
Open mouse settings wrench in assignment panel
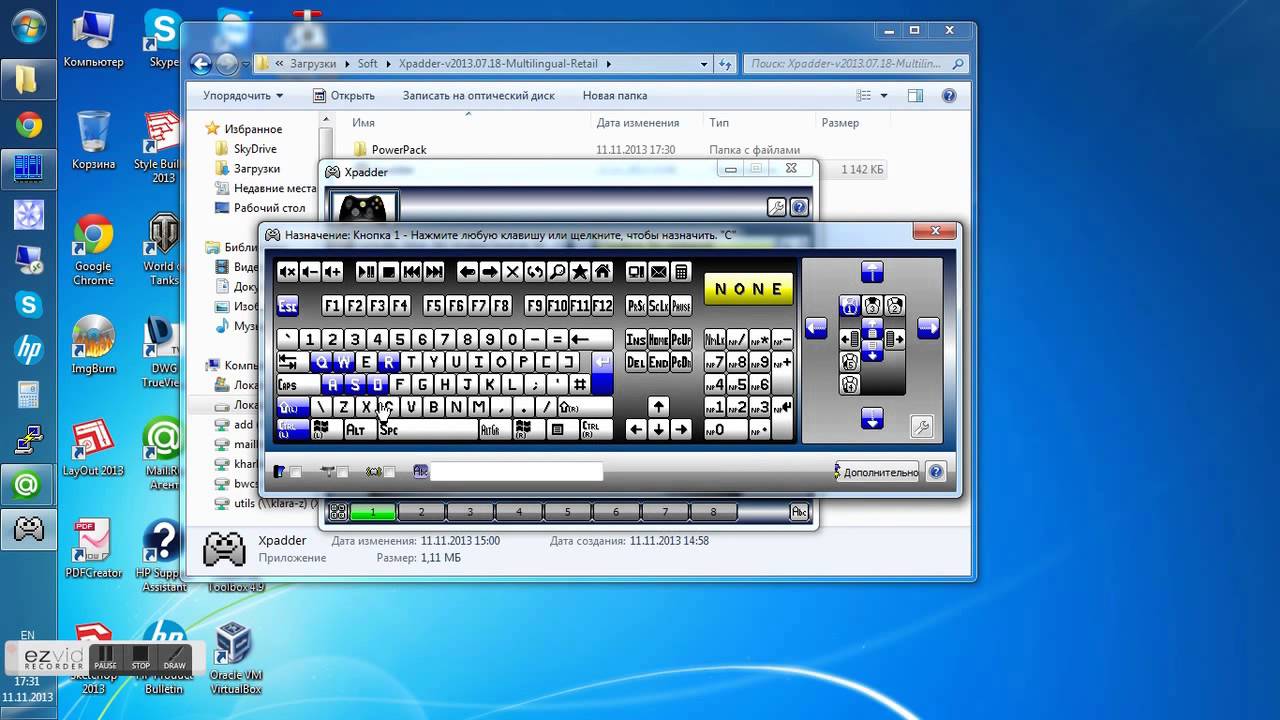pyautogui.click(x=922, y=428)
